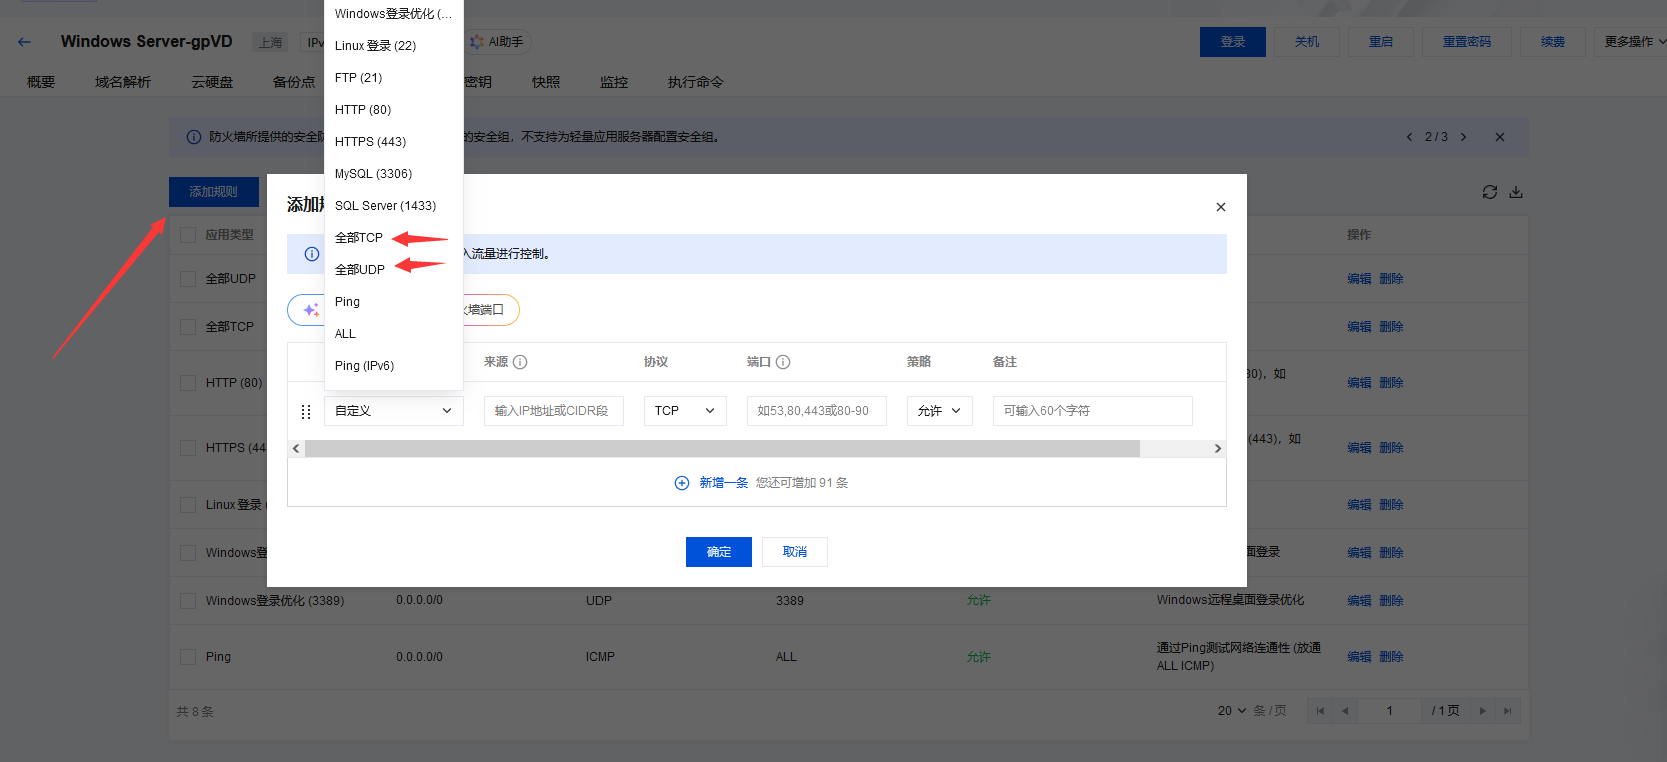Click the plus icon beside 新增一条
Viewport: 1667px width, 762px height.
pos(682,483)
